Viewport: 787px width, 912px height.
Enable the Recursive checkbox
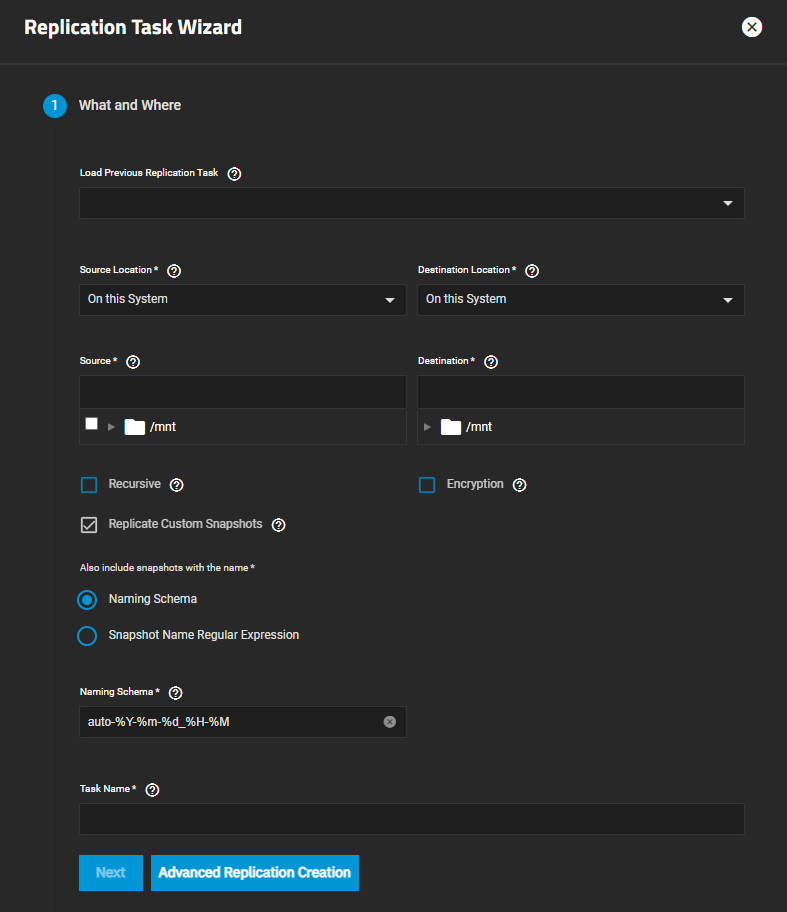pyautogui.click(x=89, y=485)
